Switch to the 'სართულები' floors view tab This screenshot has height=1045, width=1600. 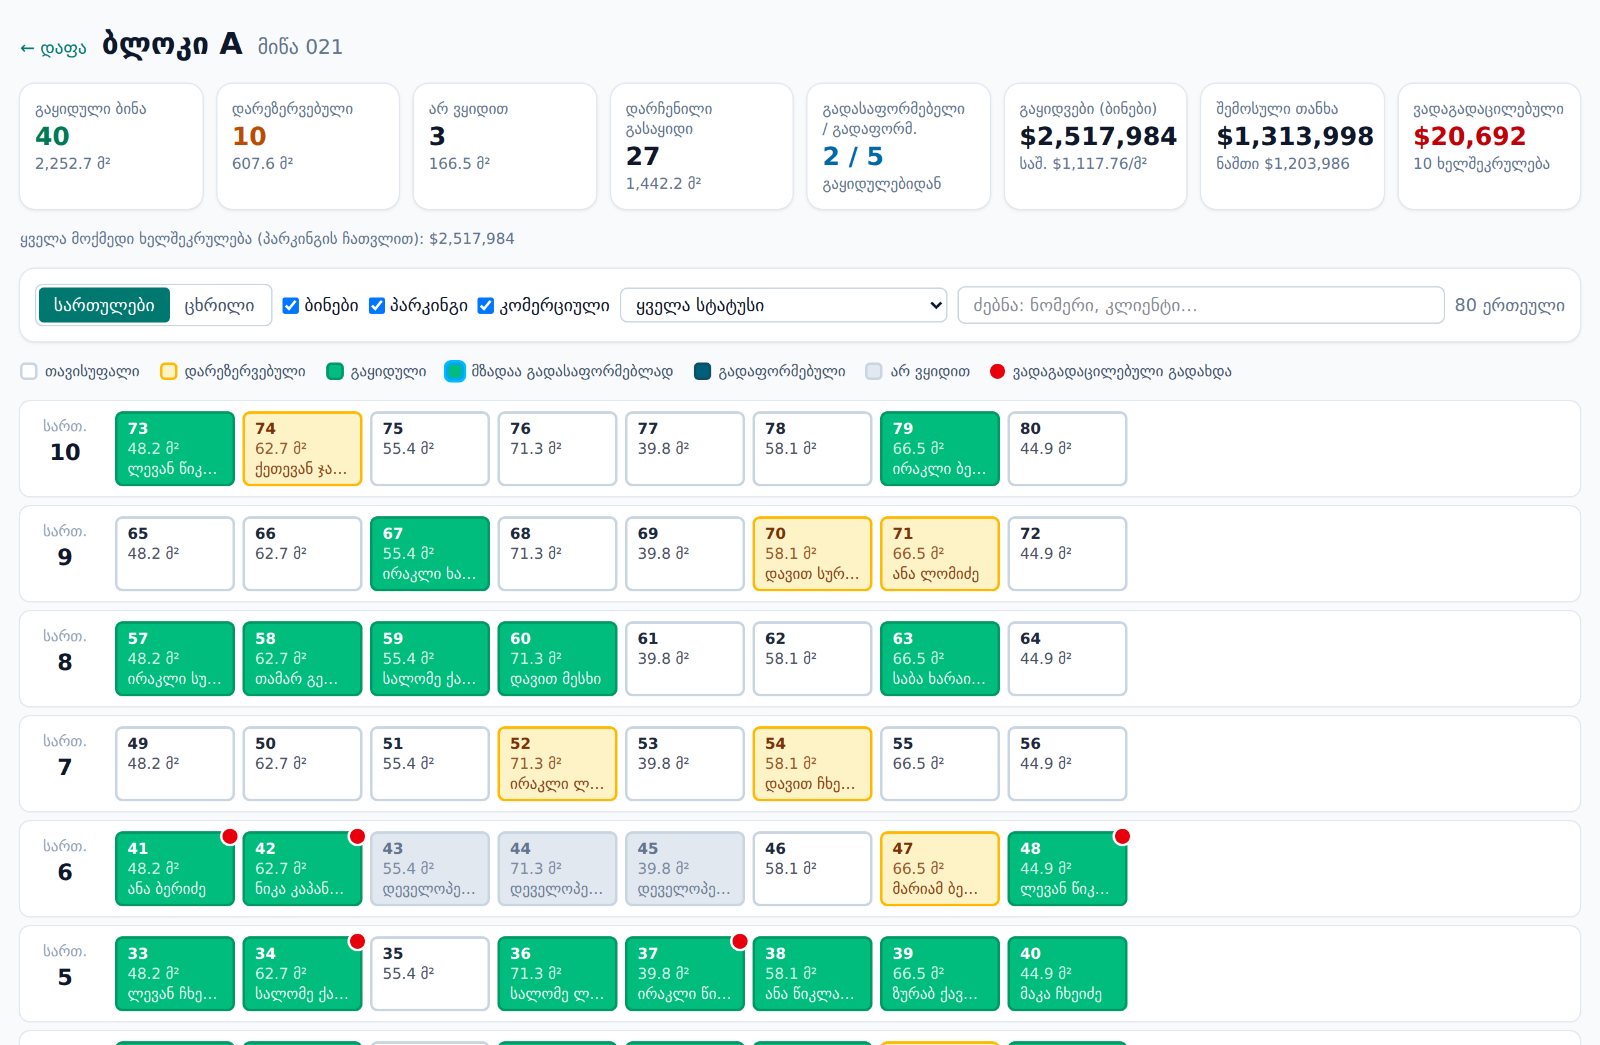[104, 305]
